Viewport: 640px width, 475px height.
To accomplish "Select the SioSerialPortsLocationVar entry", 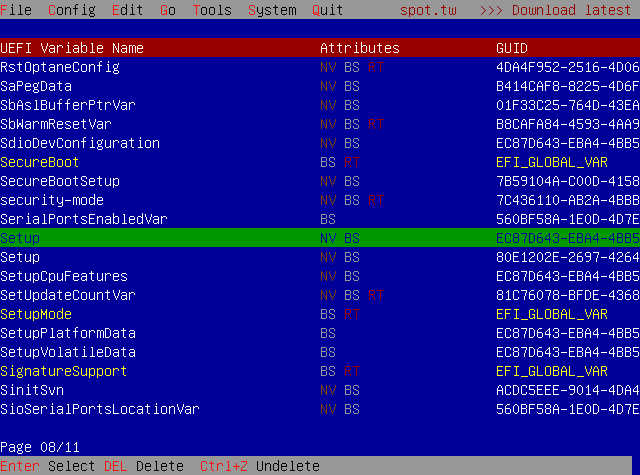I will coord(100,409).
